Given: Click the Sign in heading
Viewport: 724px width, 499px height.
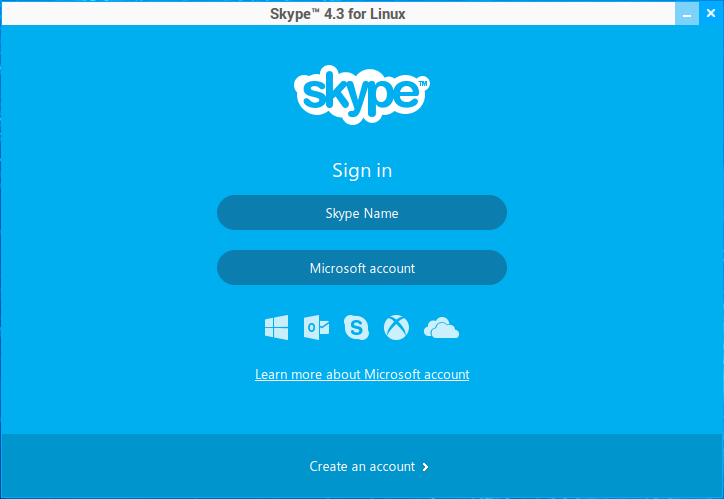Looking at the screenshot, I should [362, 170].
